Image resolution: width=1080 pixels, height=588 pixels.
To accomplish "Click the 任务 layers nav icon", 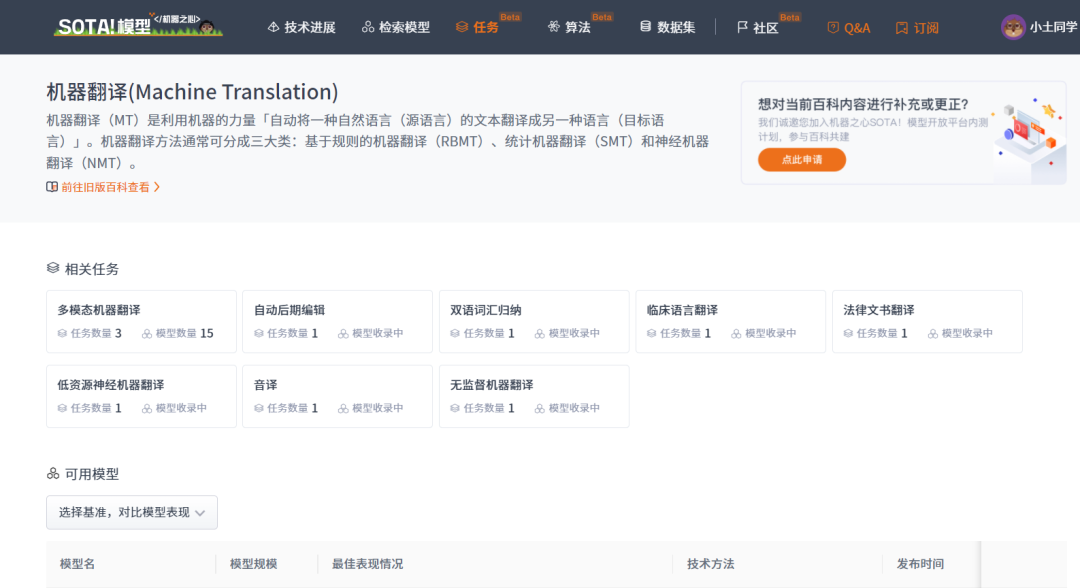I will (x=461, y=27).
